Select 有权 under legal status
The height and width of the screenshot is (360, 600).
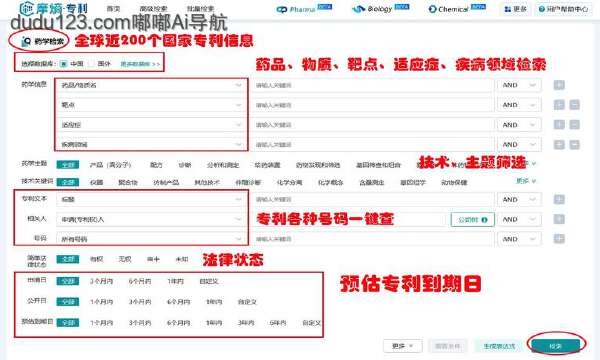click(x=96, y=259)
